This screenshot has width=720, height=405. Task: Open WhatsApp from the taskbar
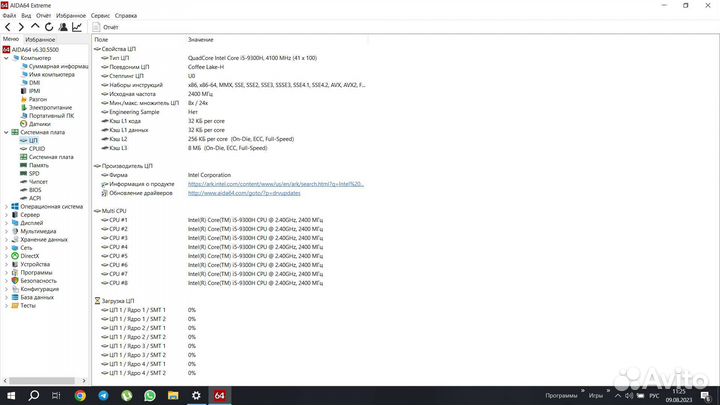coord(150,396)
